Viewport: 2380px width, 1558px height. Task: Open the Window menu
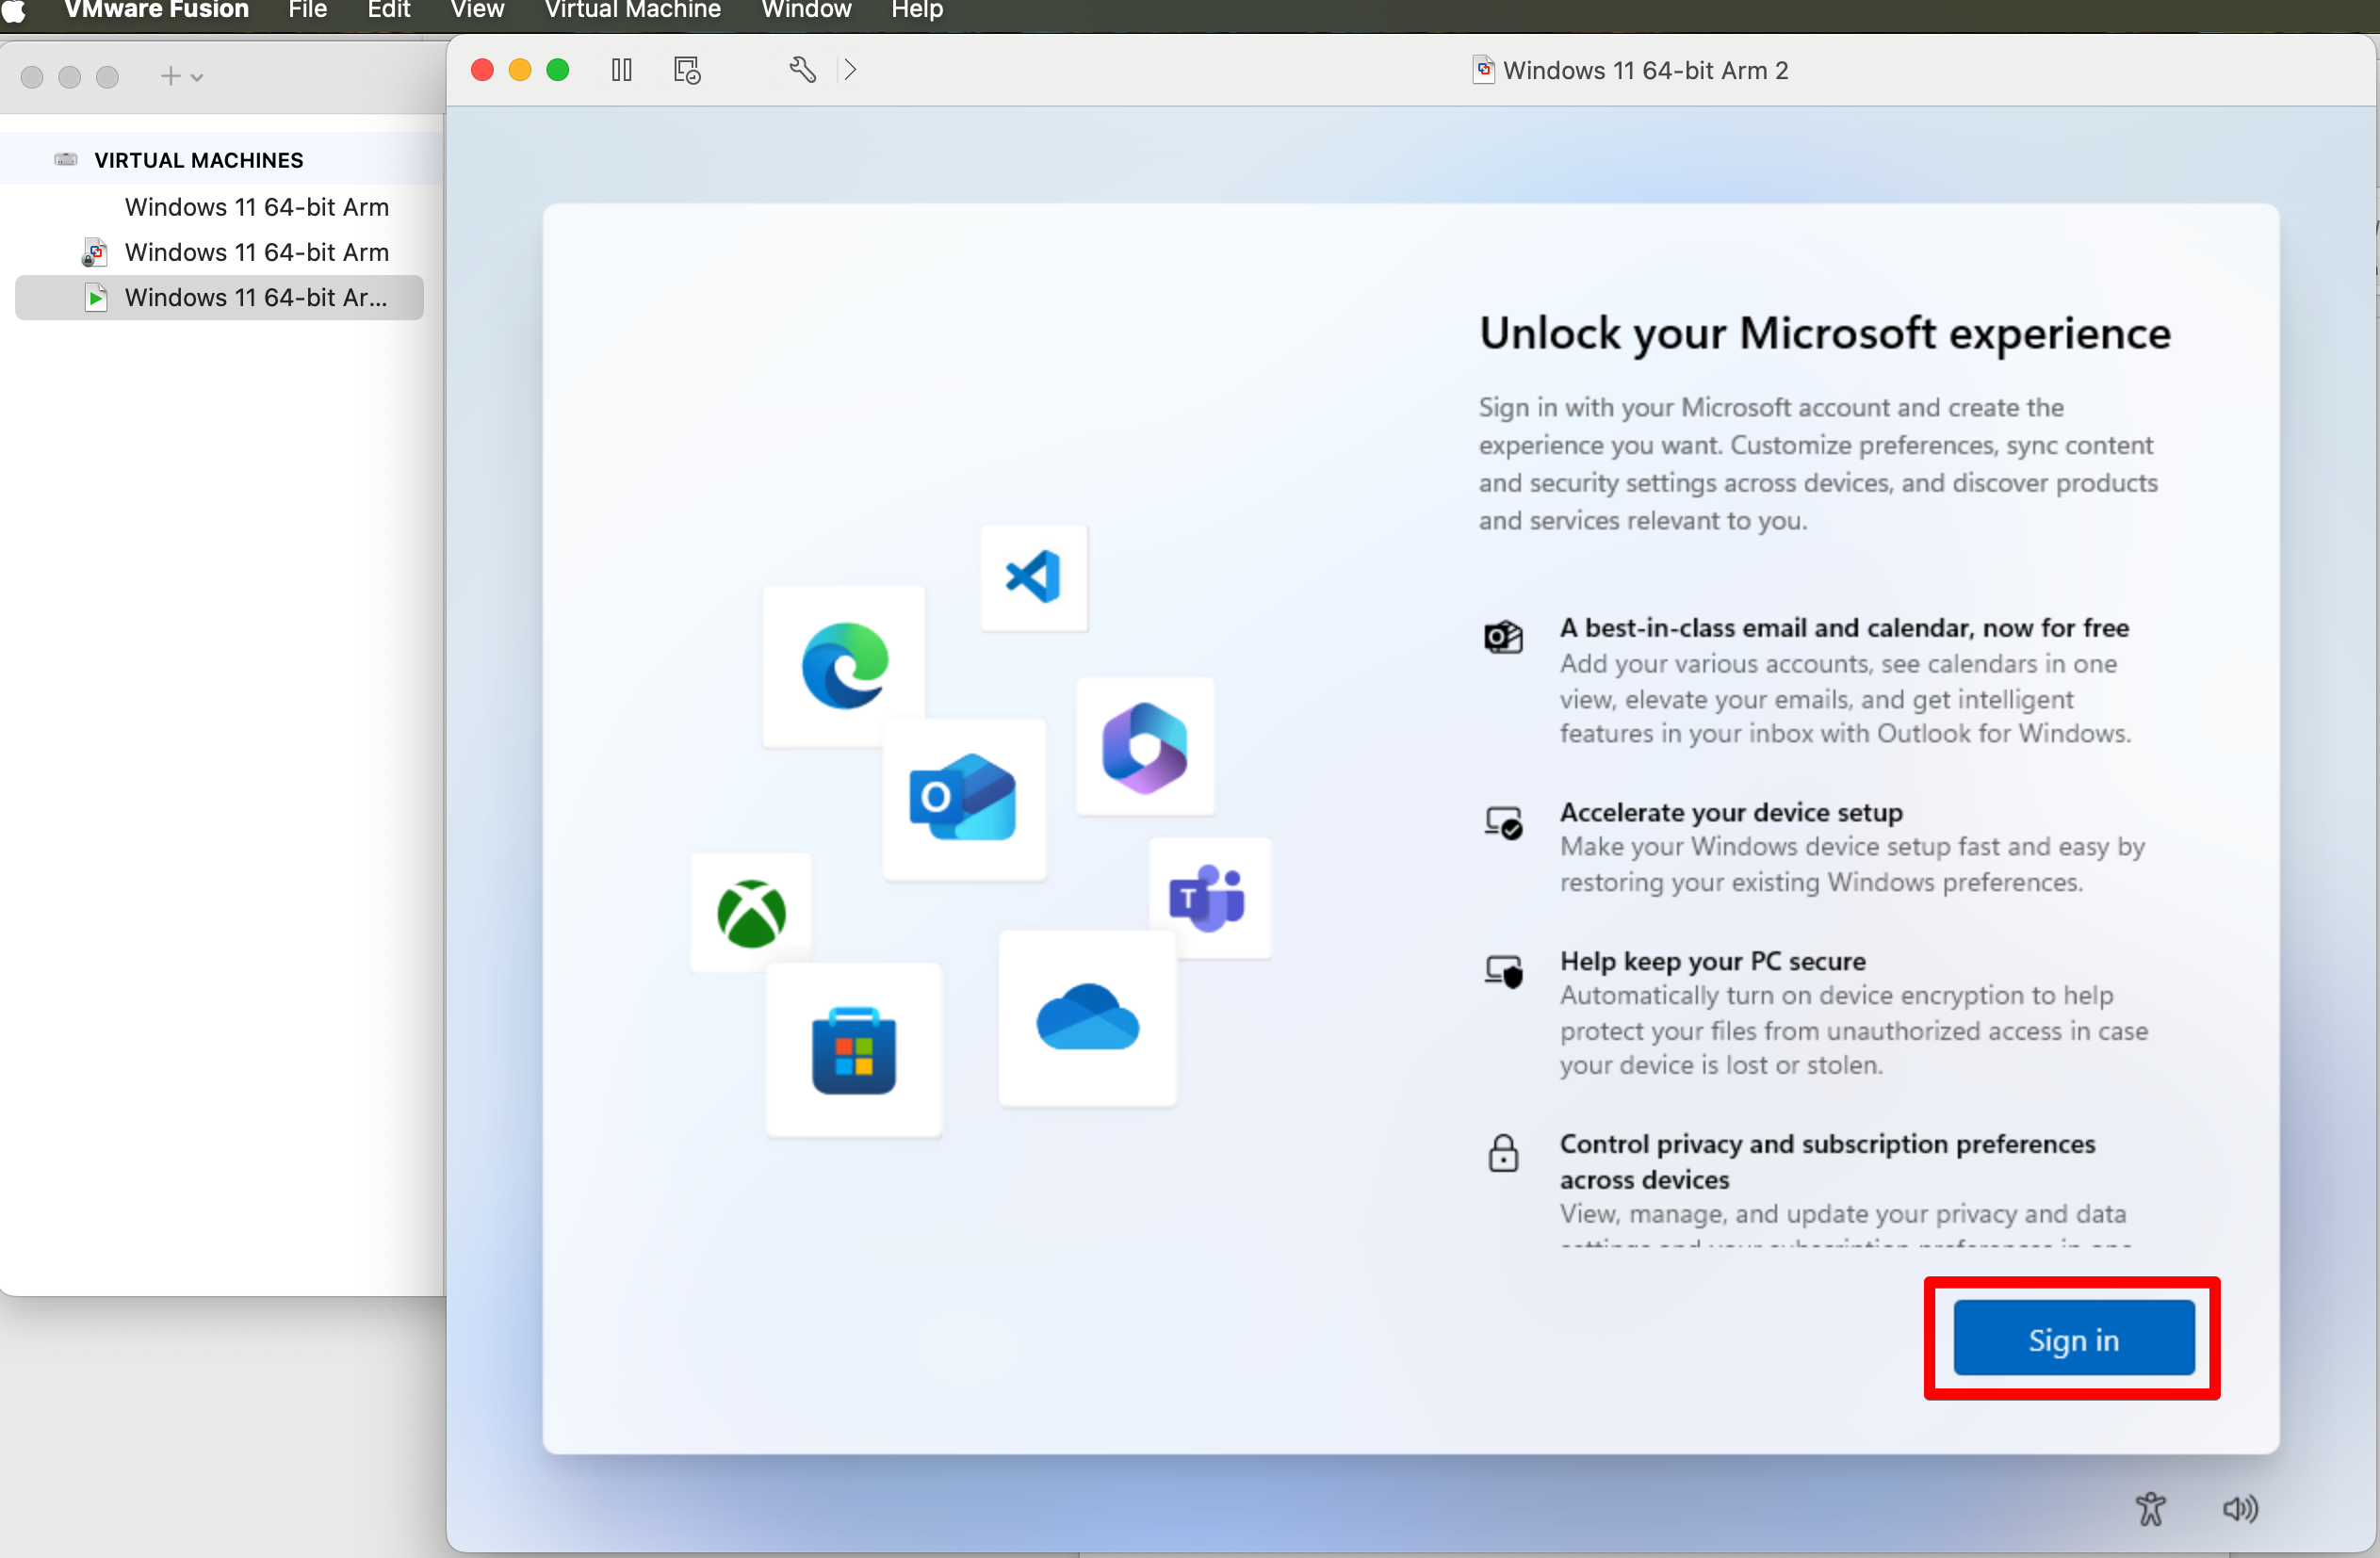point(806,10)
